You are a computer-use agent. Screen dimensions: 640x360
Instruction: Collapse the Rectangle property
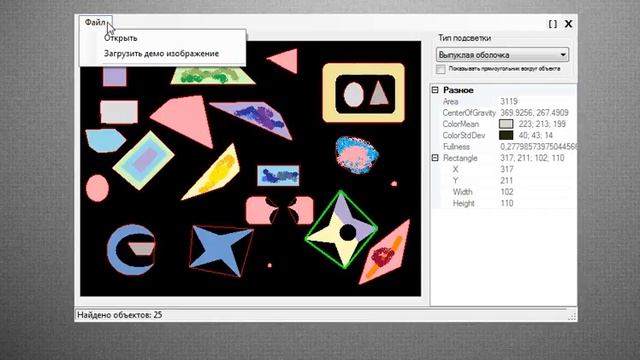[435, 158]
